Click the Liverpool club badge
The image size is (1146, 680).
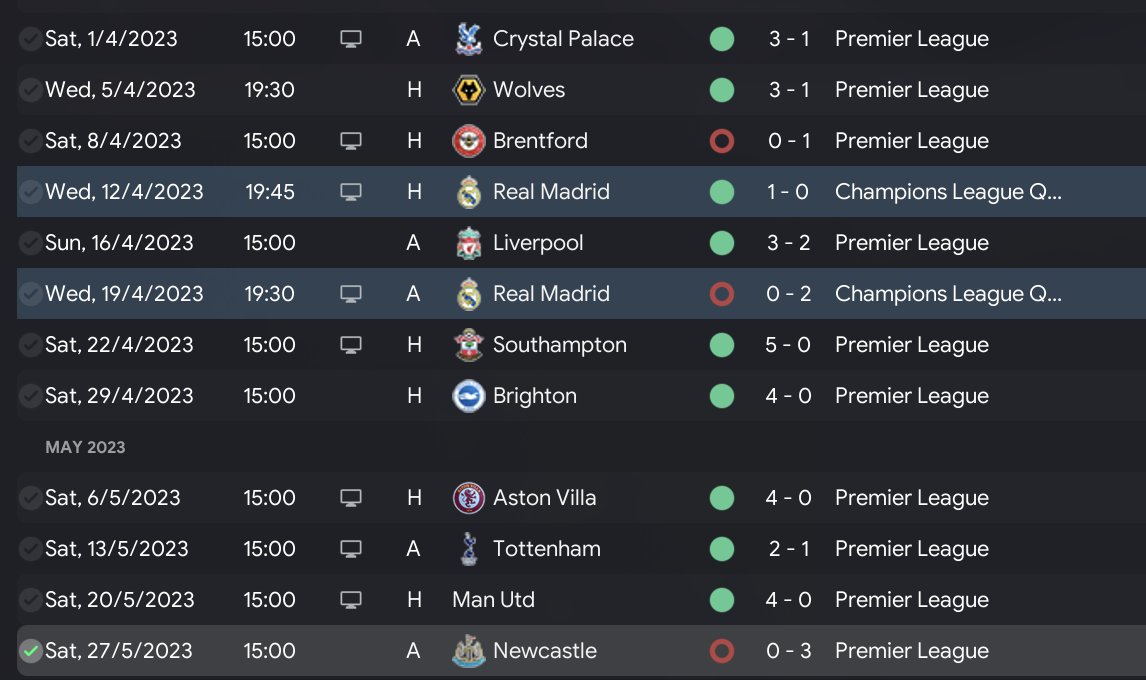tap(467, 243)
